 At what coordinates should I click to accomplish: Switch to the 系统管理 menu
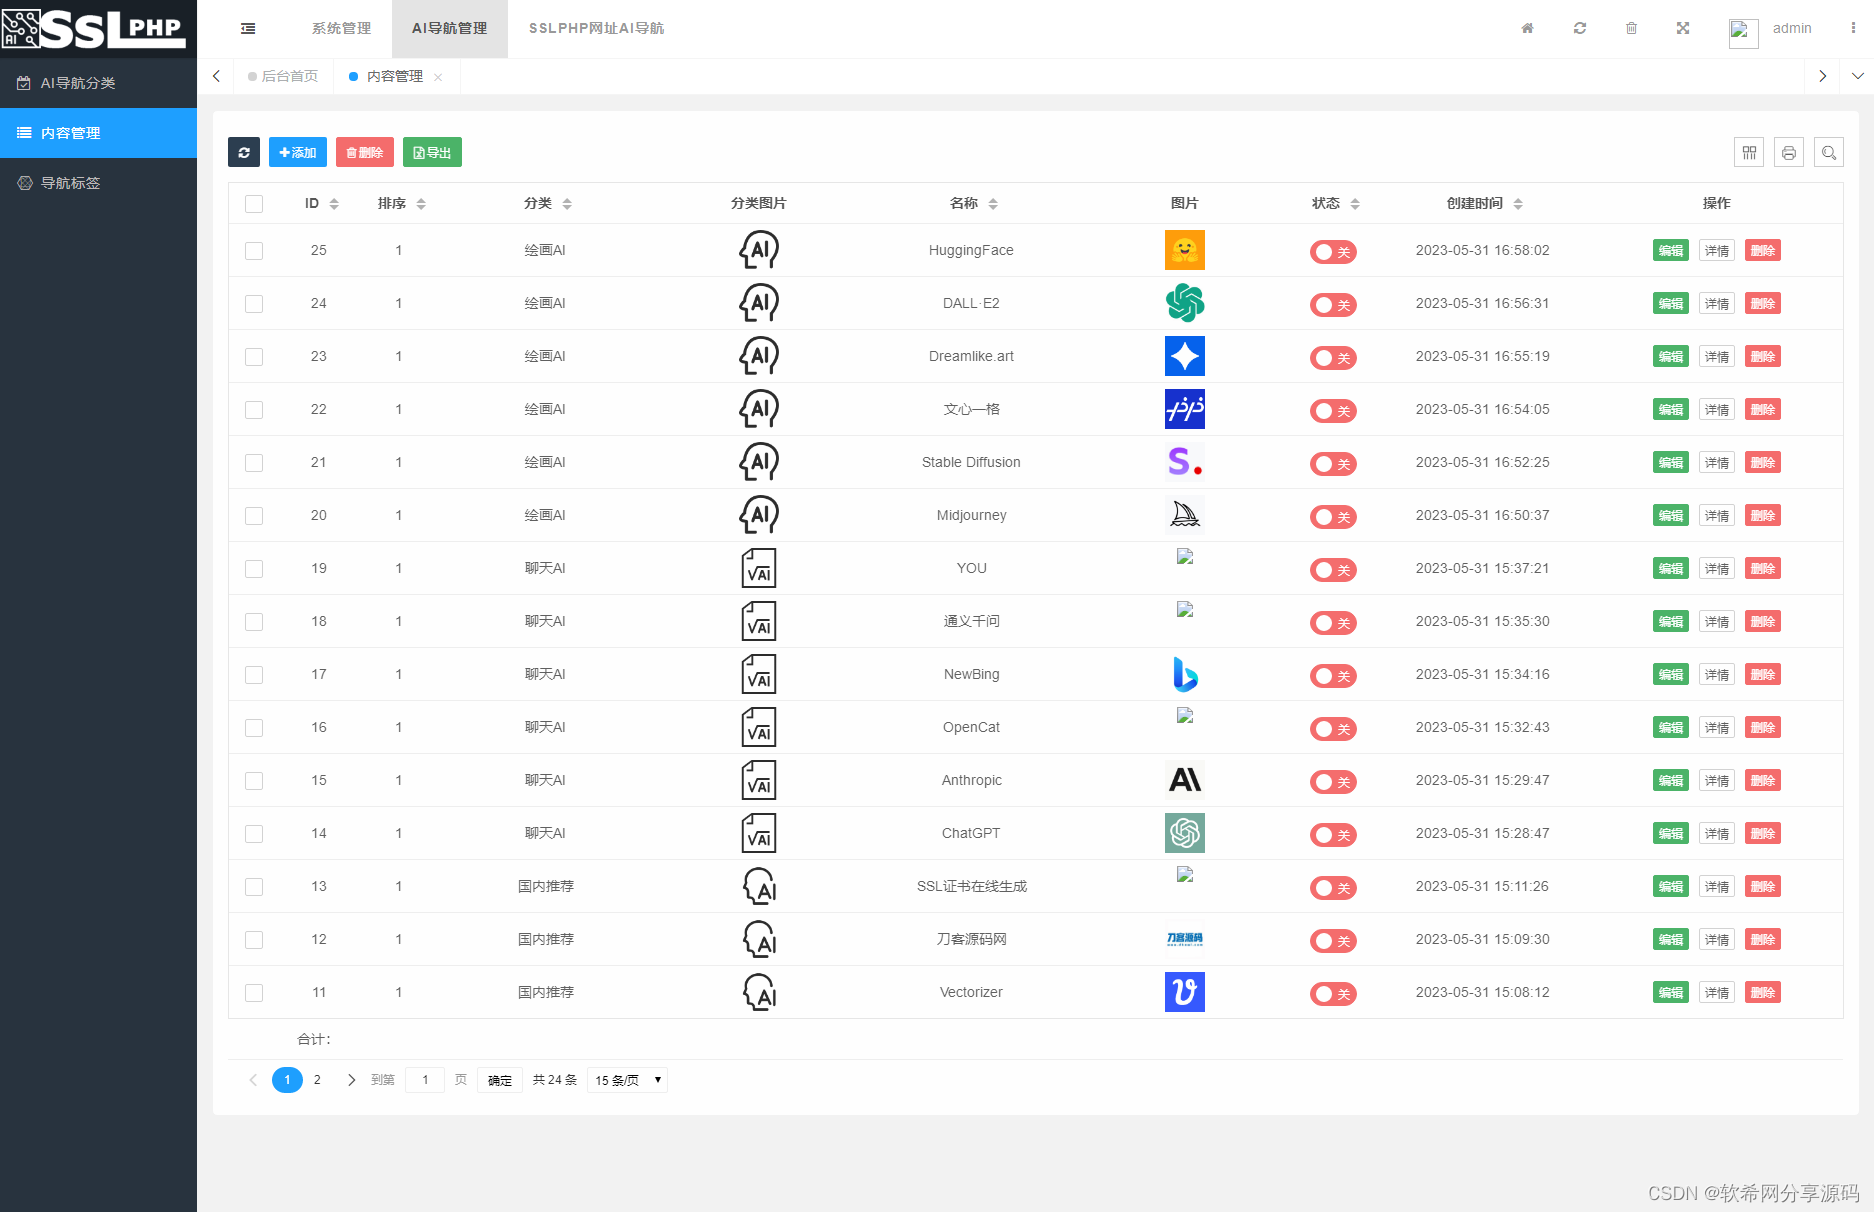coord(341,28)
